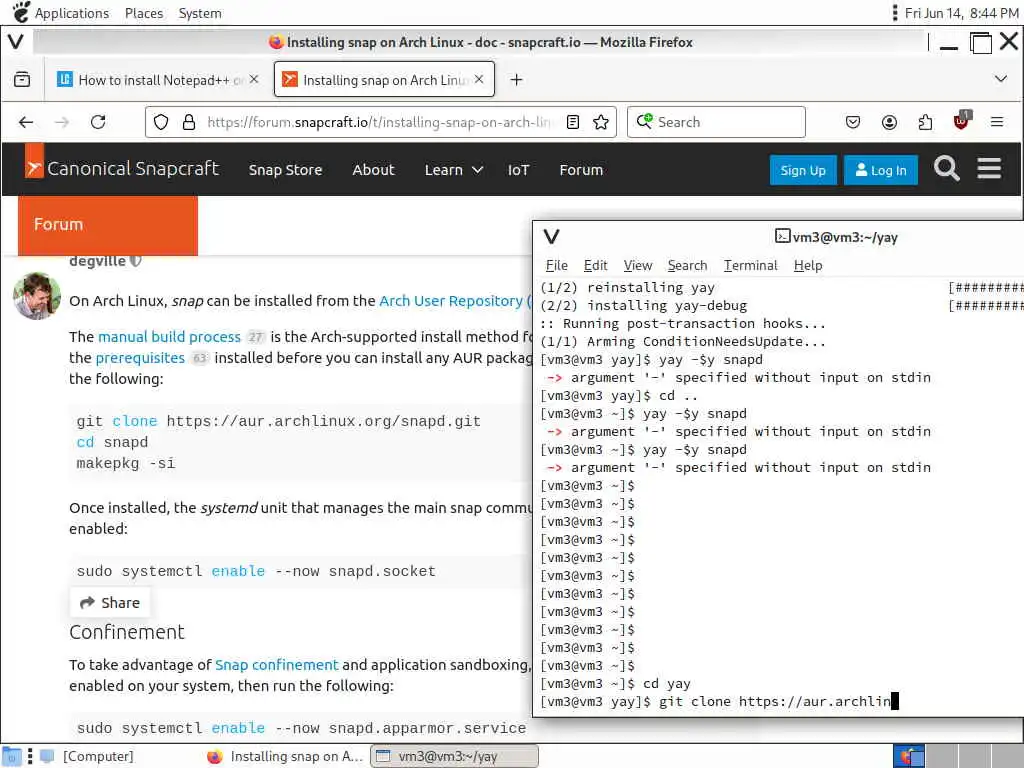
Task: Open the Snapcraft site search magnifier
Action: [x=946, y=168]
